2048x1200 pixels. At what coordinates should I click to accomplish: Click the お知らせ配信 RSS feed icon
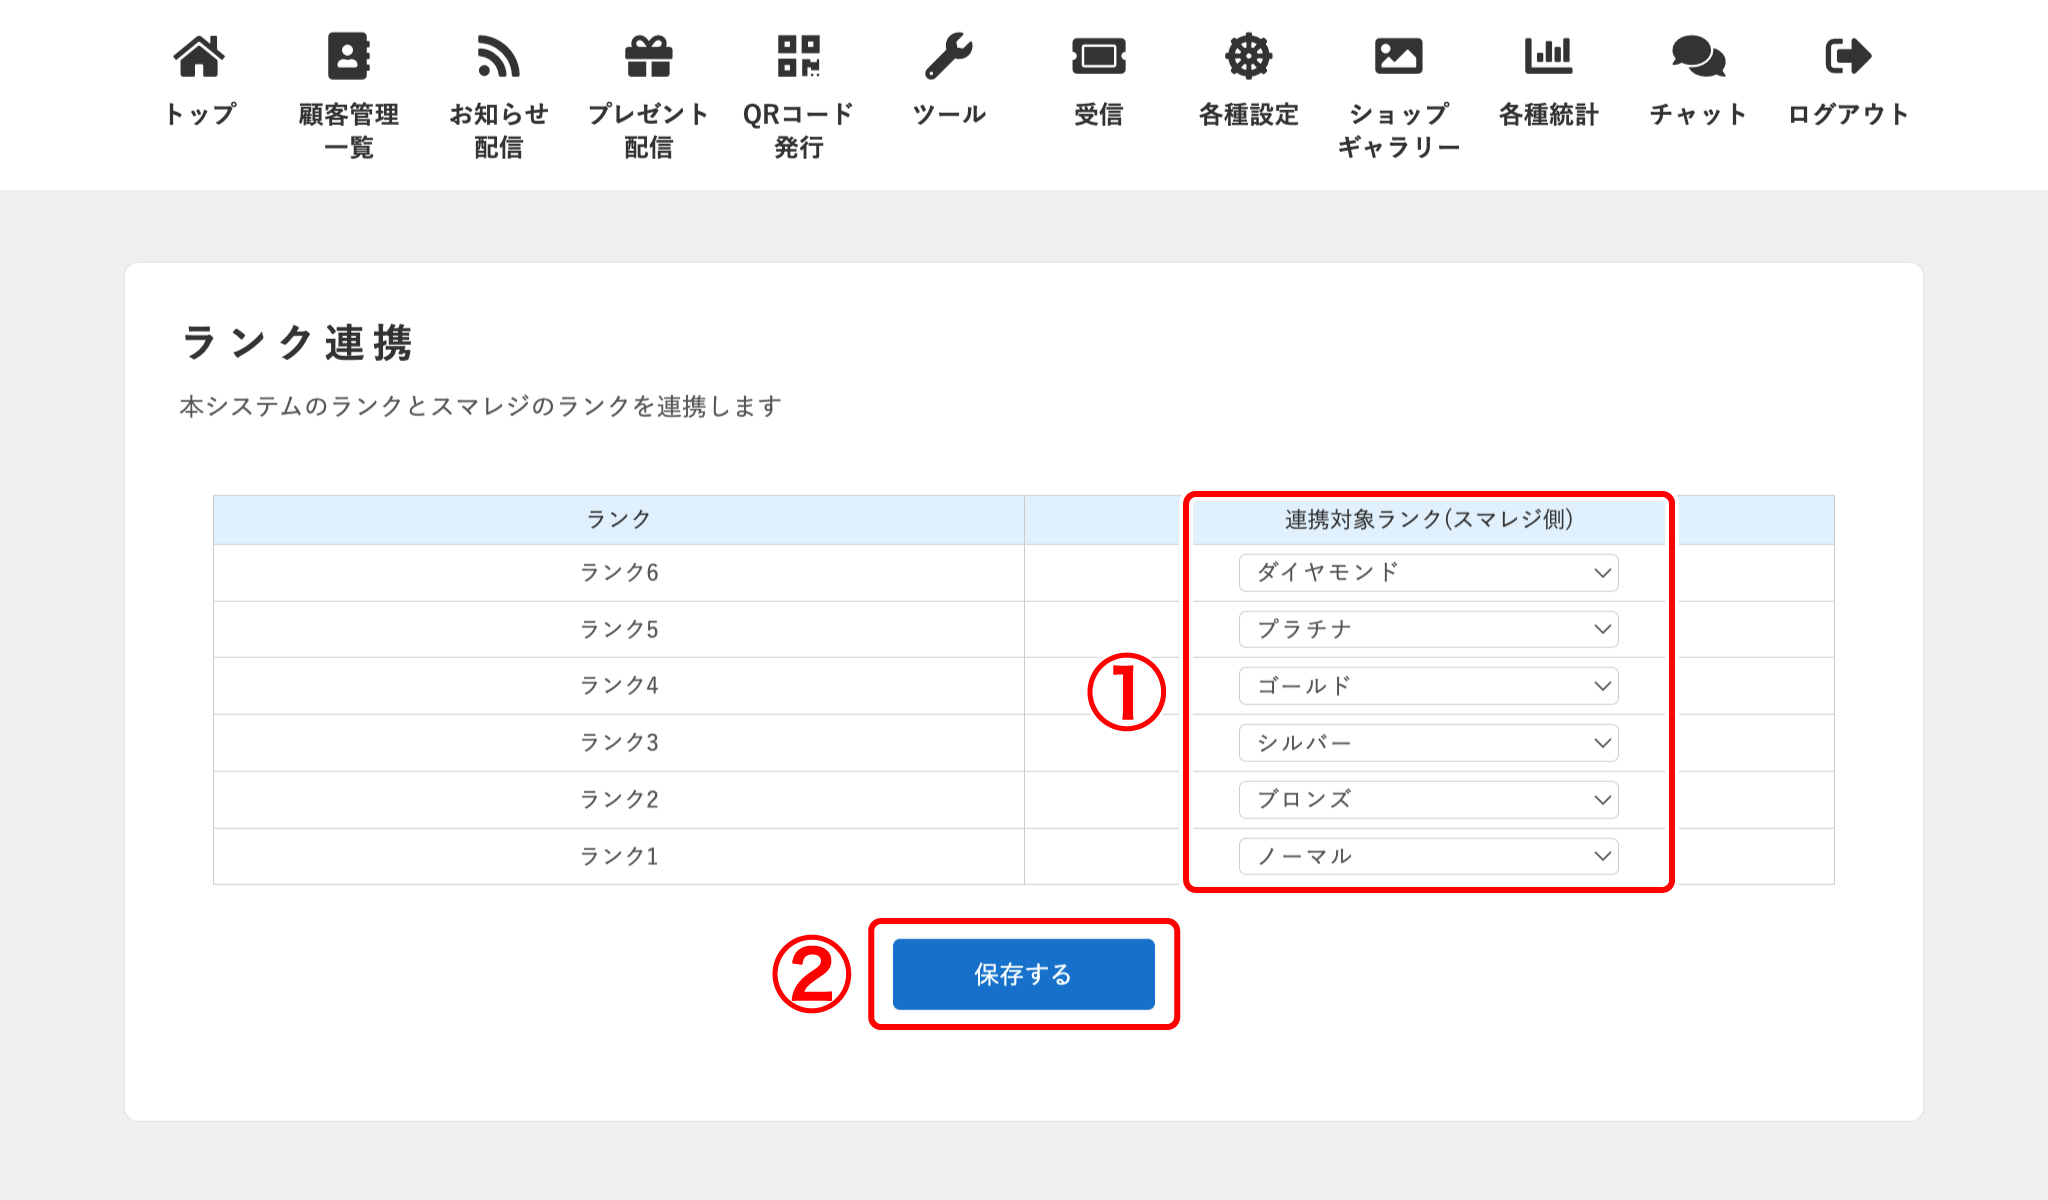click(498, 56)
